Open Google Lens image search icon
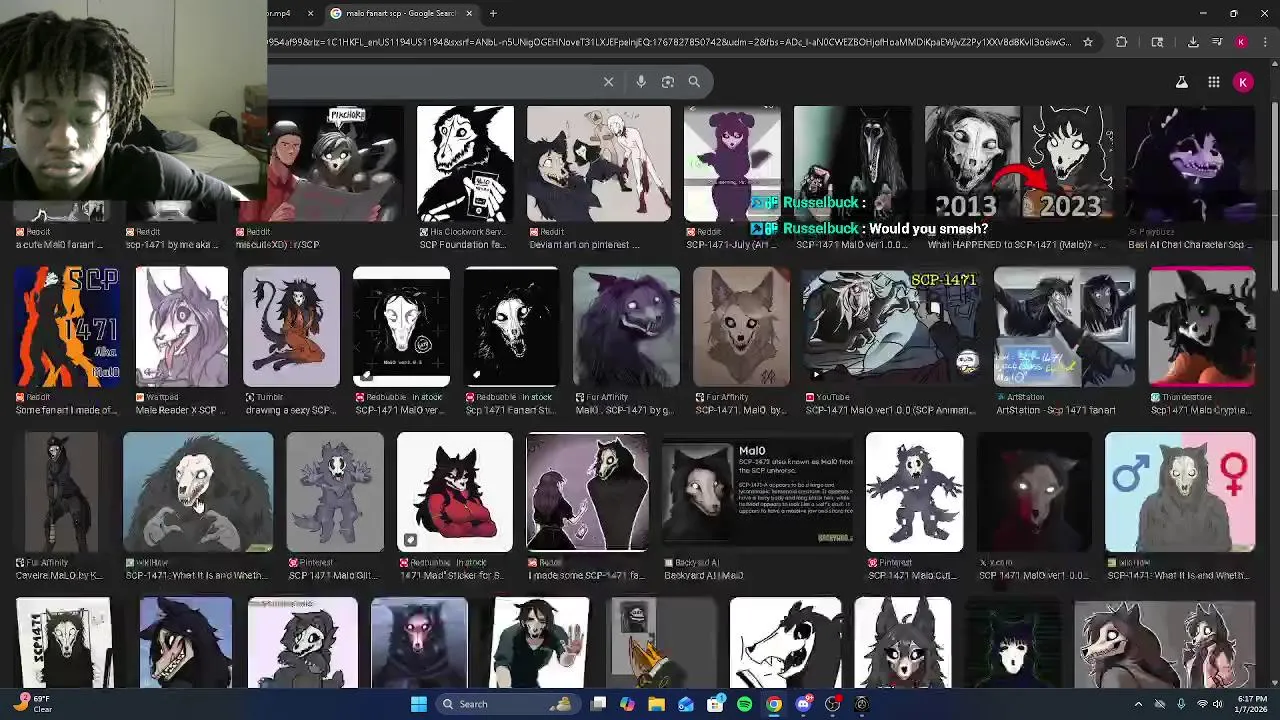Screen dimensions: 1280x720 tap(668, 82)
